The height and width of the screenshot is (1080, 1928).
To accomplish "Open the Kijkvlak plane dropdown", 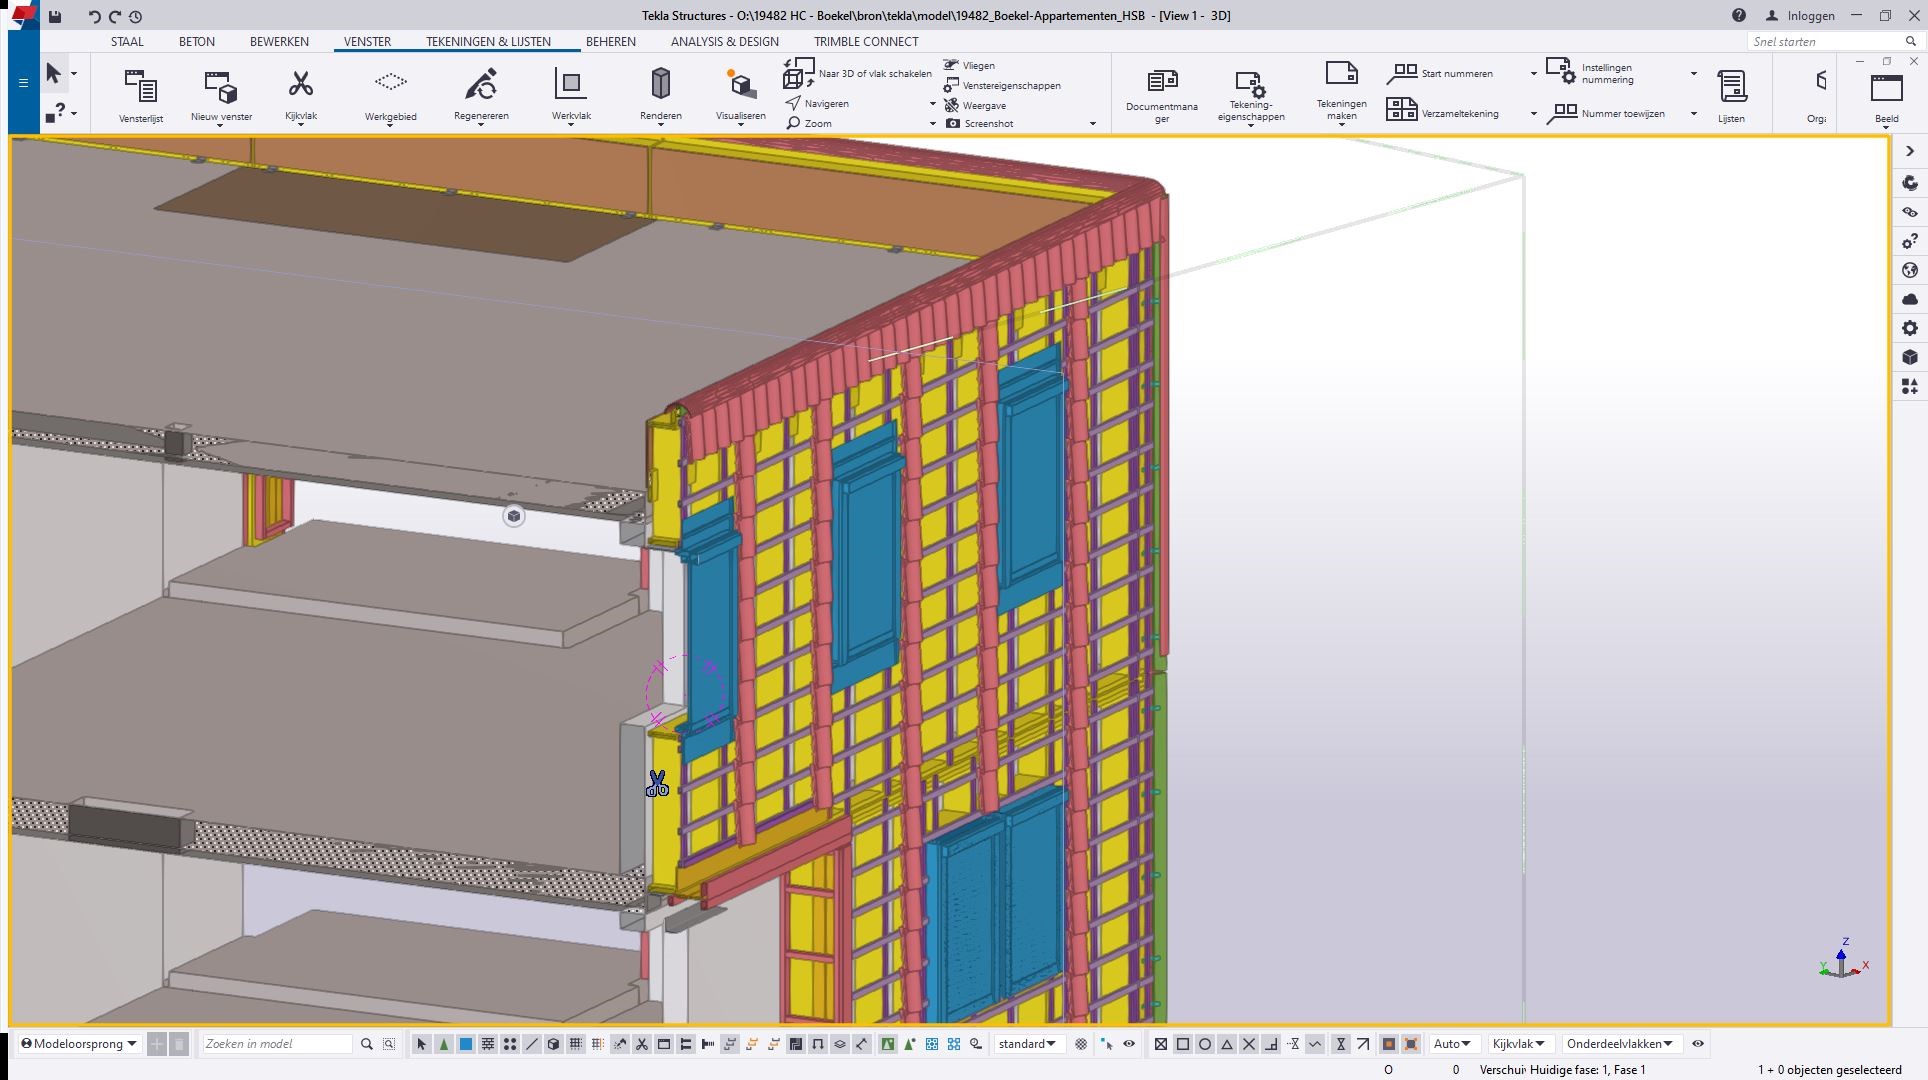I will [1519, 1044].
